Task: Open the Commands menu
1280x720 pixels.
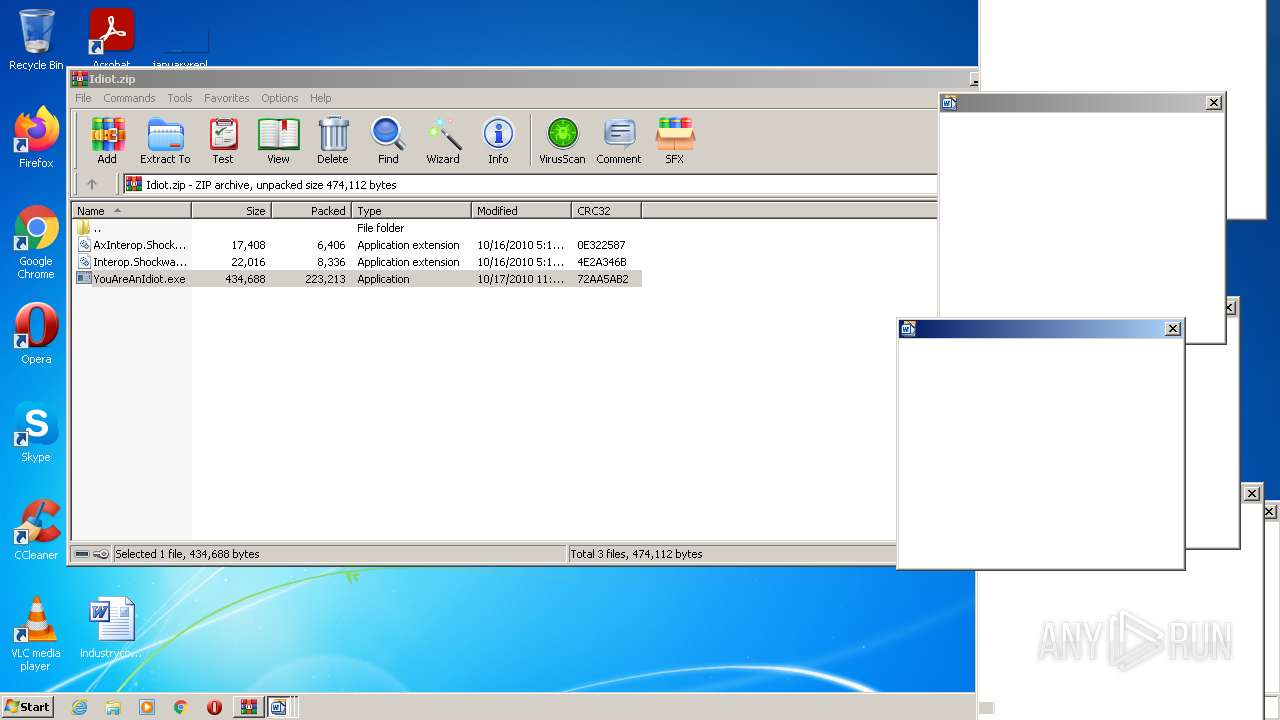Action: tap(129, 98)
